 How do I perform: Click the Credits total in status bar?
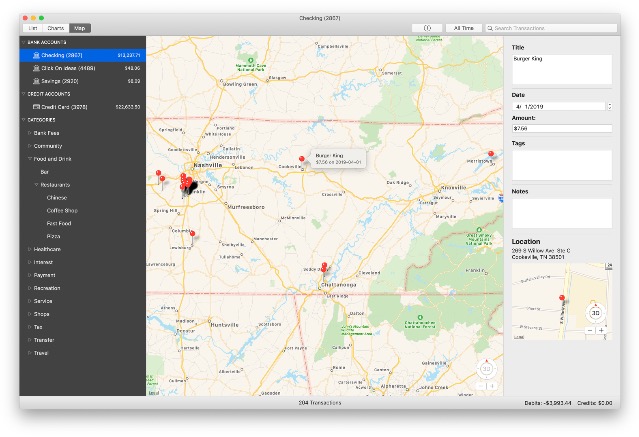point(595,403)
